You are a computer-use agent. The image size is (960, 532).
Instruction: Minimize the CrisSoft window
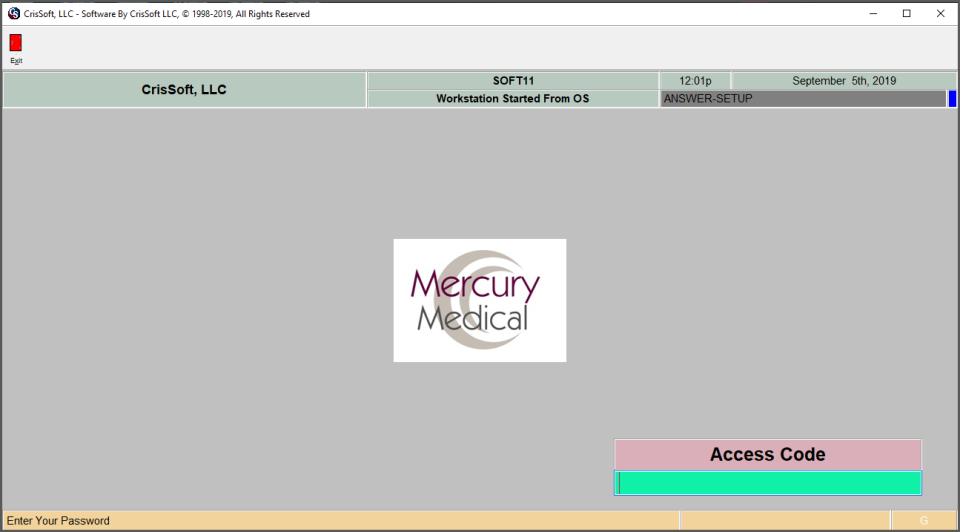(873, 13)
